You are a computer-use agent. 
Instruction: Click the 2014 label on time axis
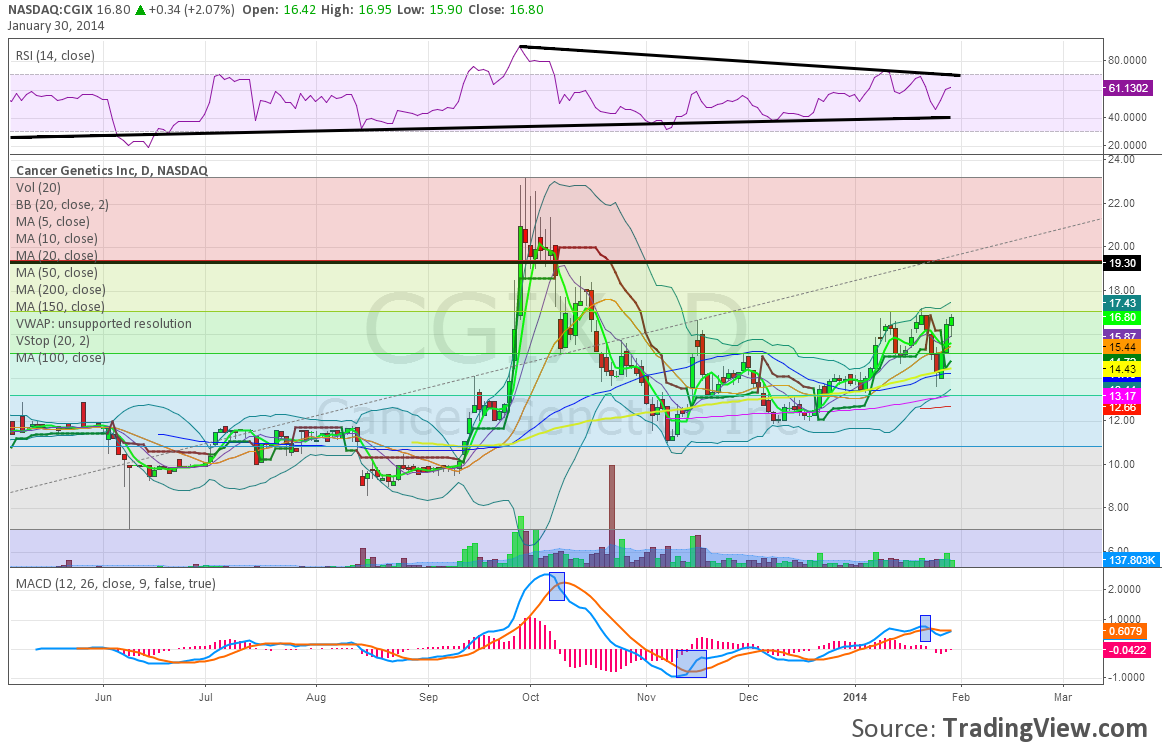tap(854, 697)
